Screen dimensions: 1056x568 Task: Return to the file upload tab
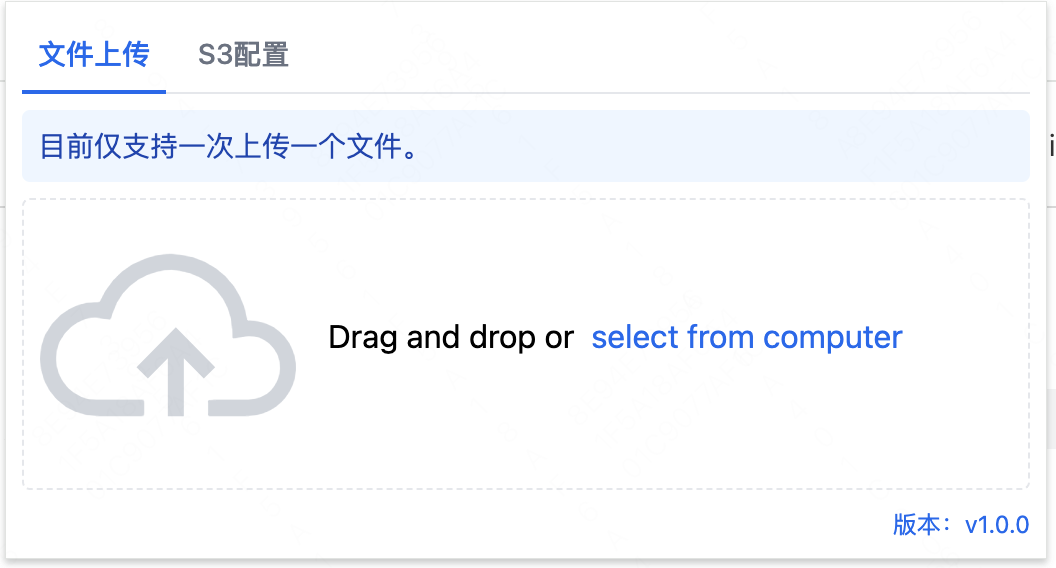coord(94,54)
